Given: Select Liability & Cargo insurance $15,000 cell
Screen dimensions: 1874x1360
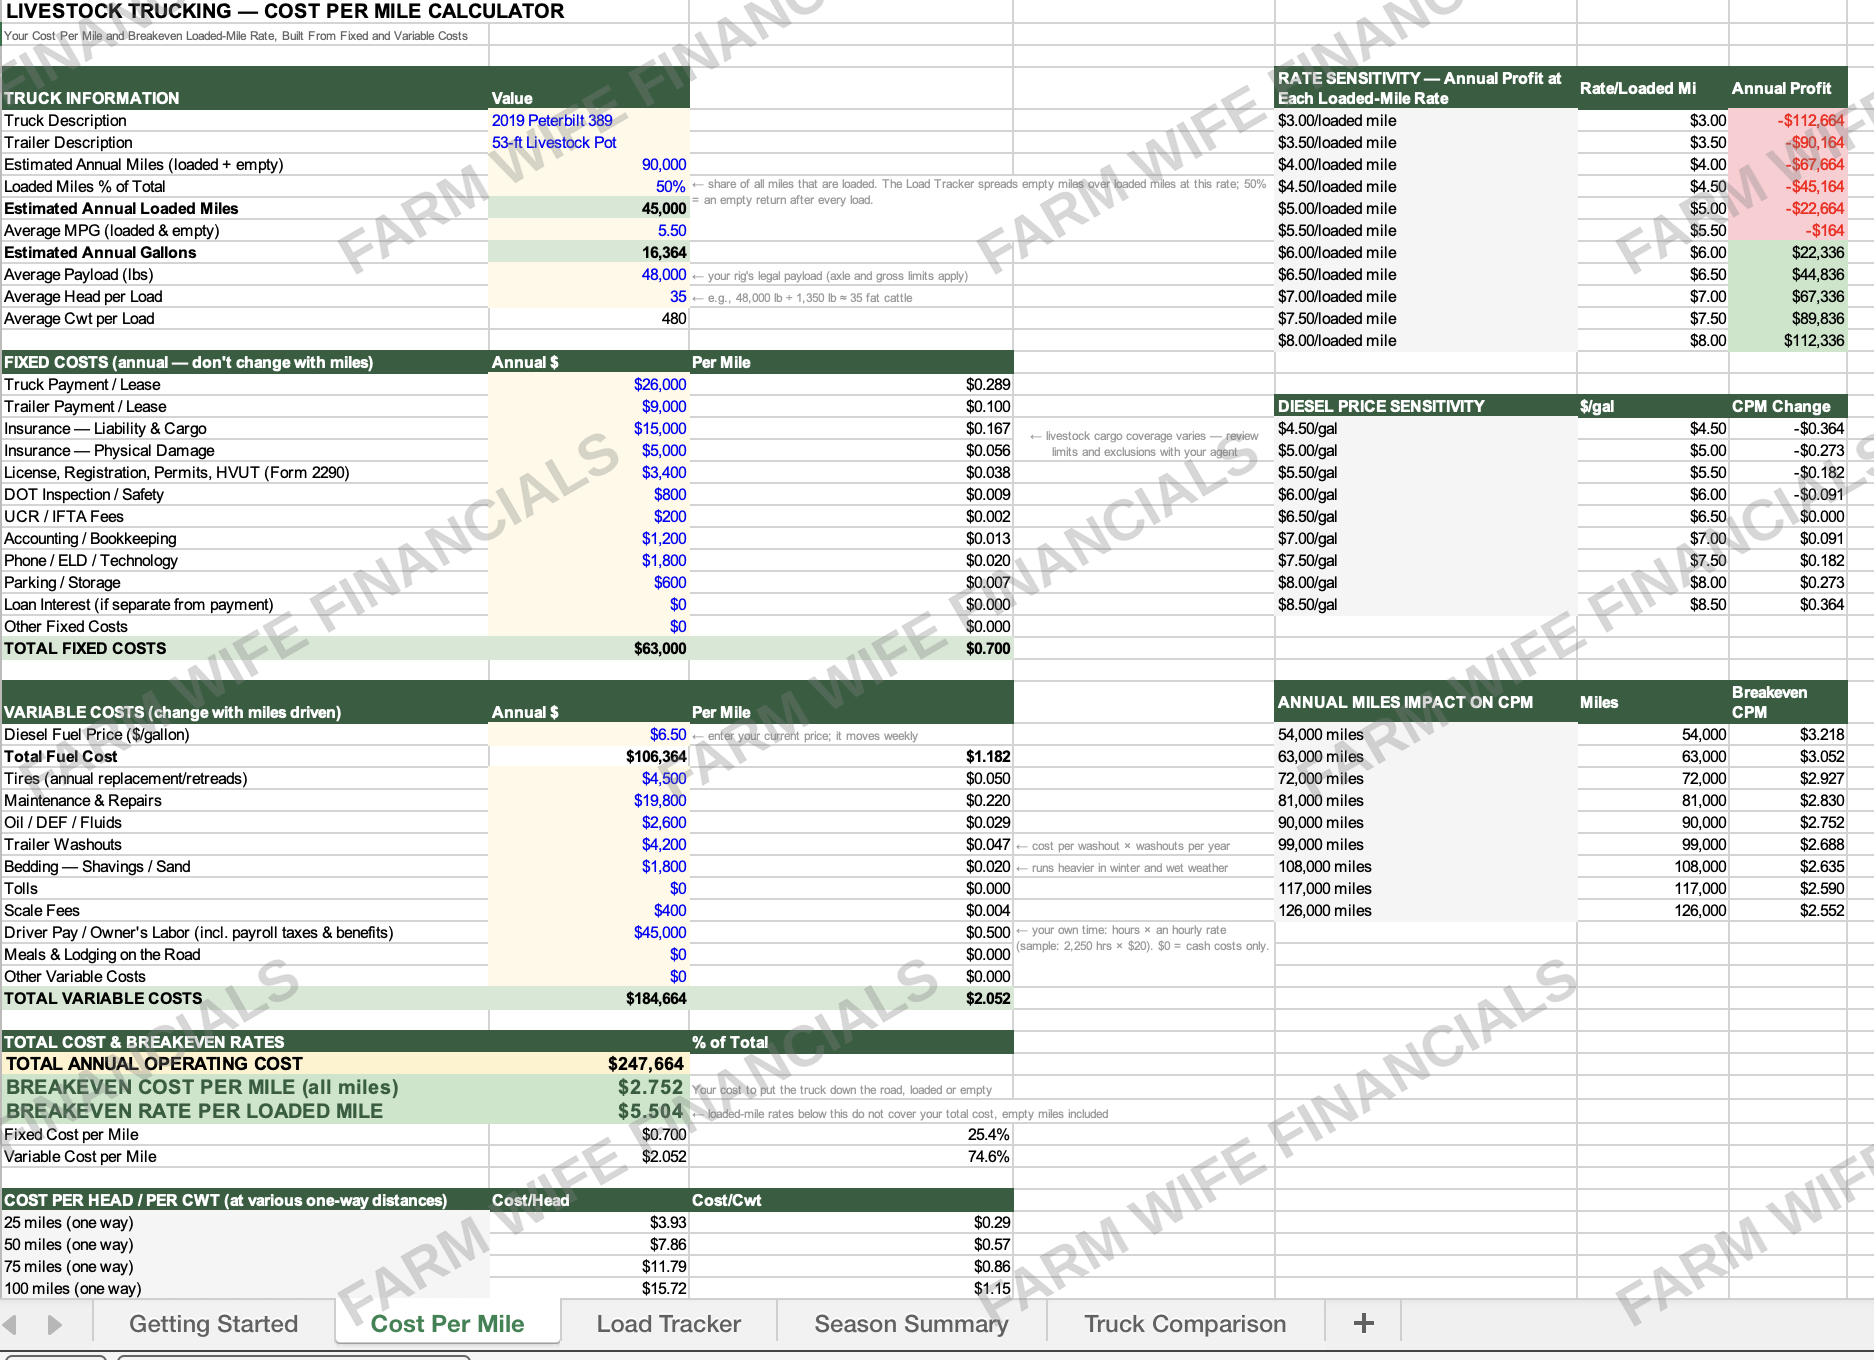Looking at the screenshot, I should pos(589,429).
